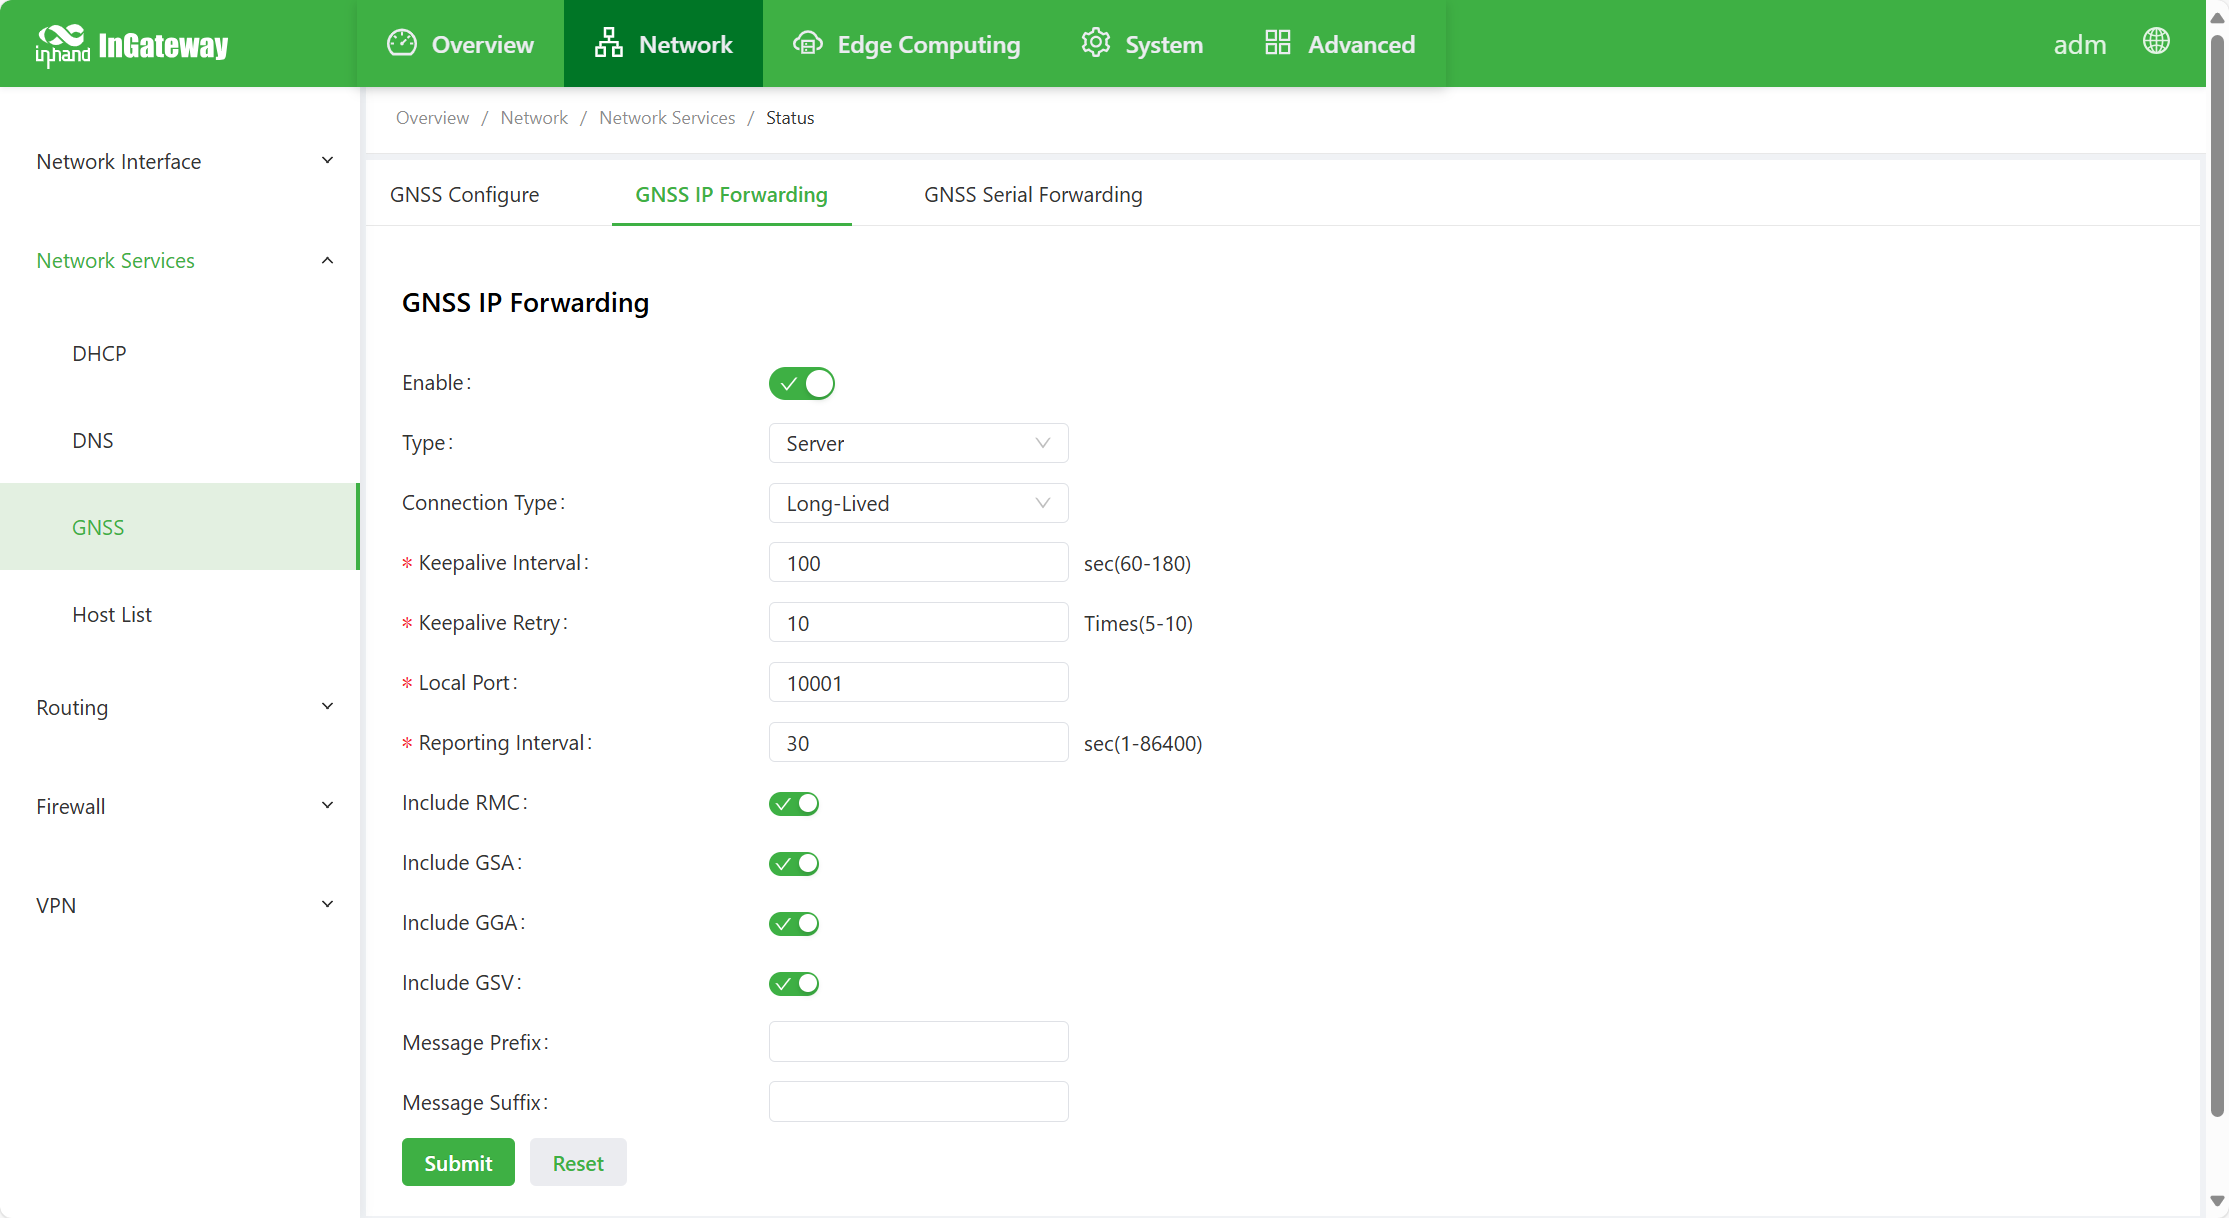Click the Edge Computing cloud icon
This screenshot has width=2229, height=1218.
click(807, 43)
